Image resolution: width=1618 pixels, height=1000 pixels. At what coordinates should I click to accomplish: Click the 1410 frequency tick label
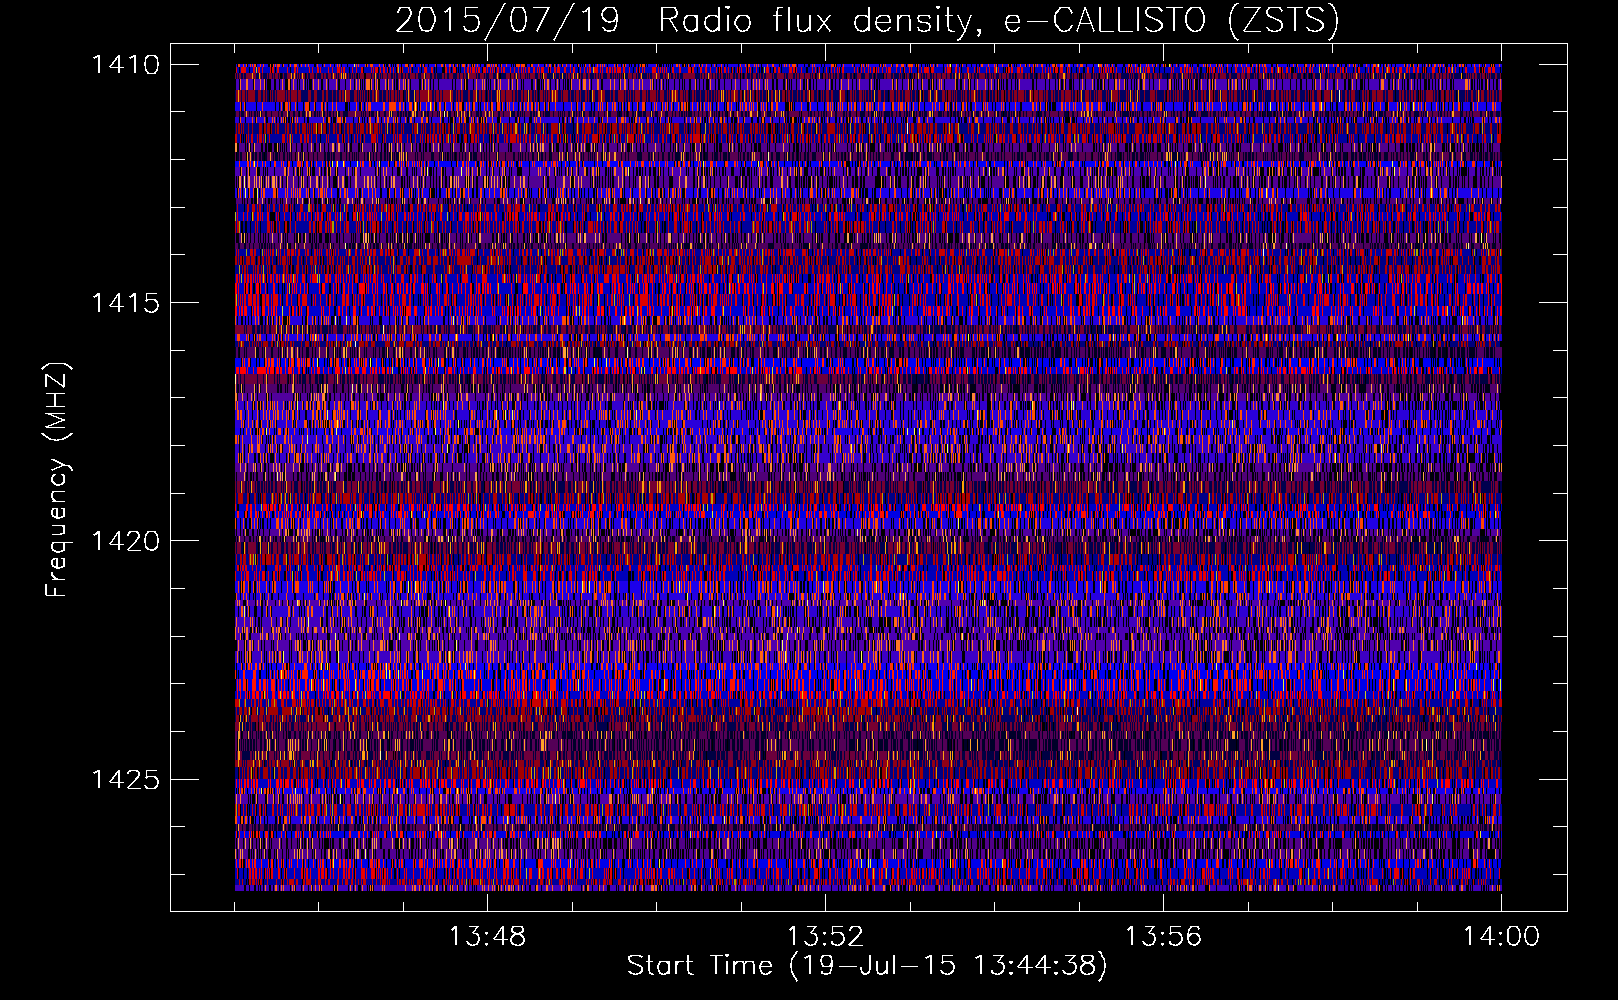pyautogui.click(x=125, y=65)
